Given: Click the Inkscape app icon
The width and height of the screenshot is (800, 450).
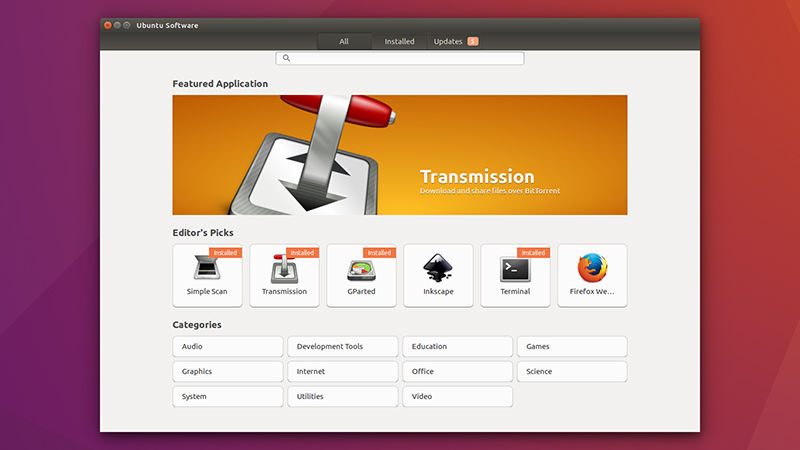Looking at the screenshot, I should (438, 269).
